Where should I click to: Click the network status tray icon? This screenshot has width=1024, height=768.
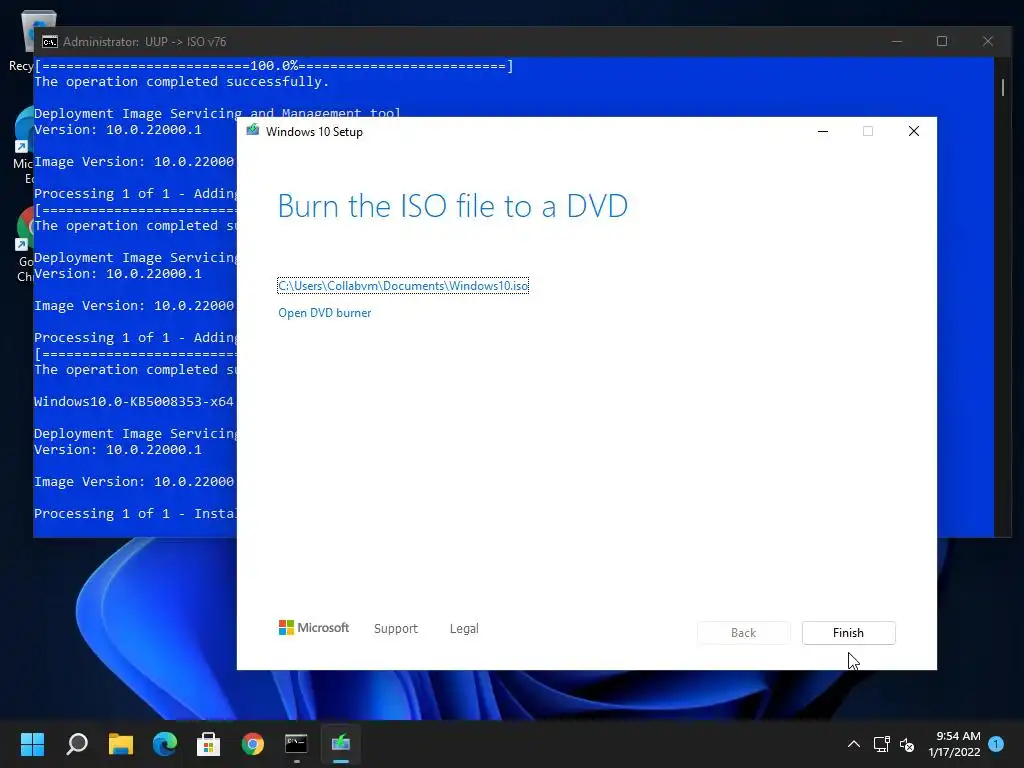(882, 744)
